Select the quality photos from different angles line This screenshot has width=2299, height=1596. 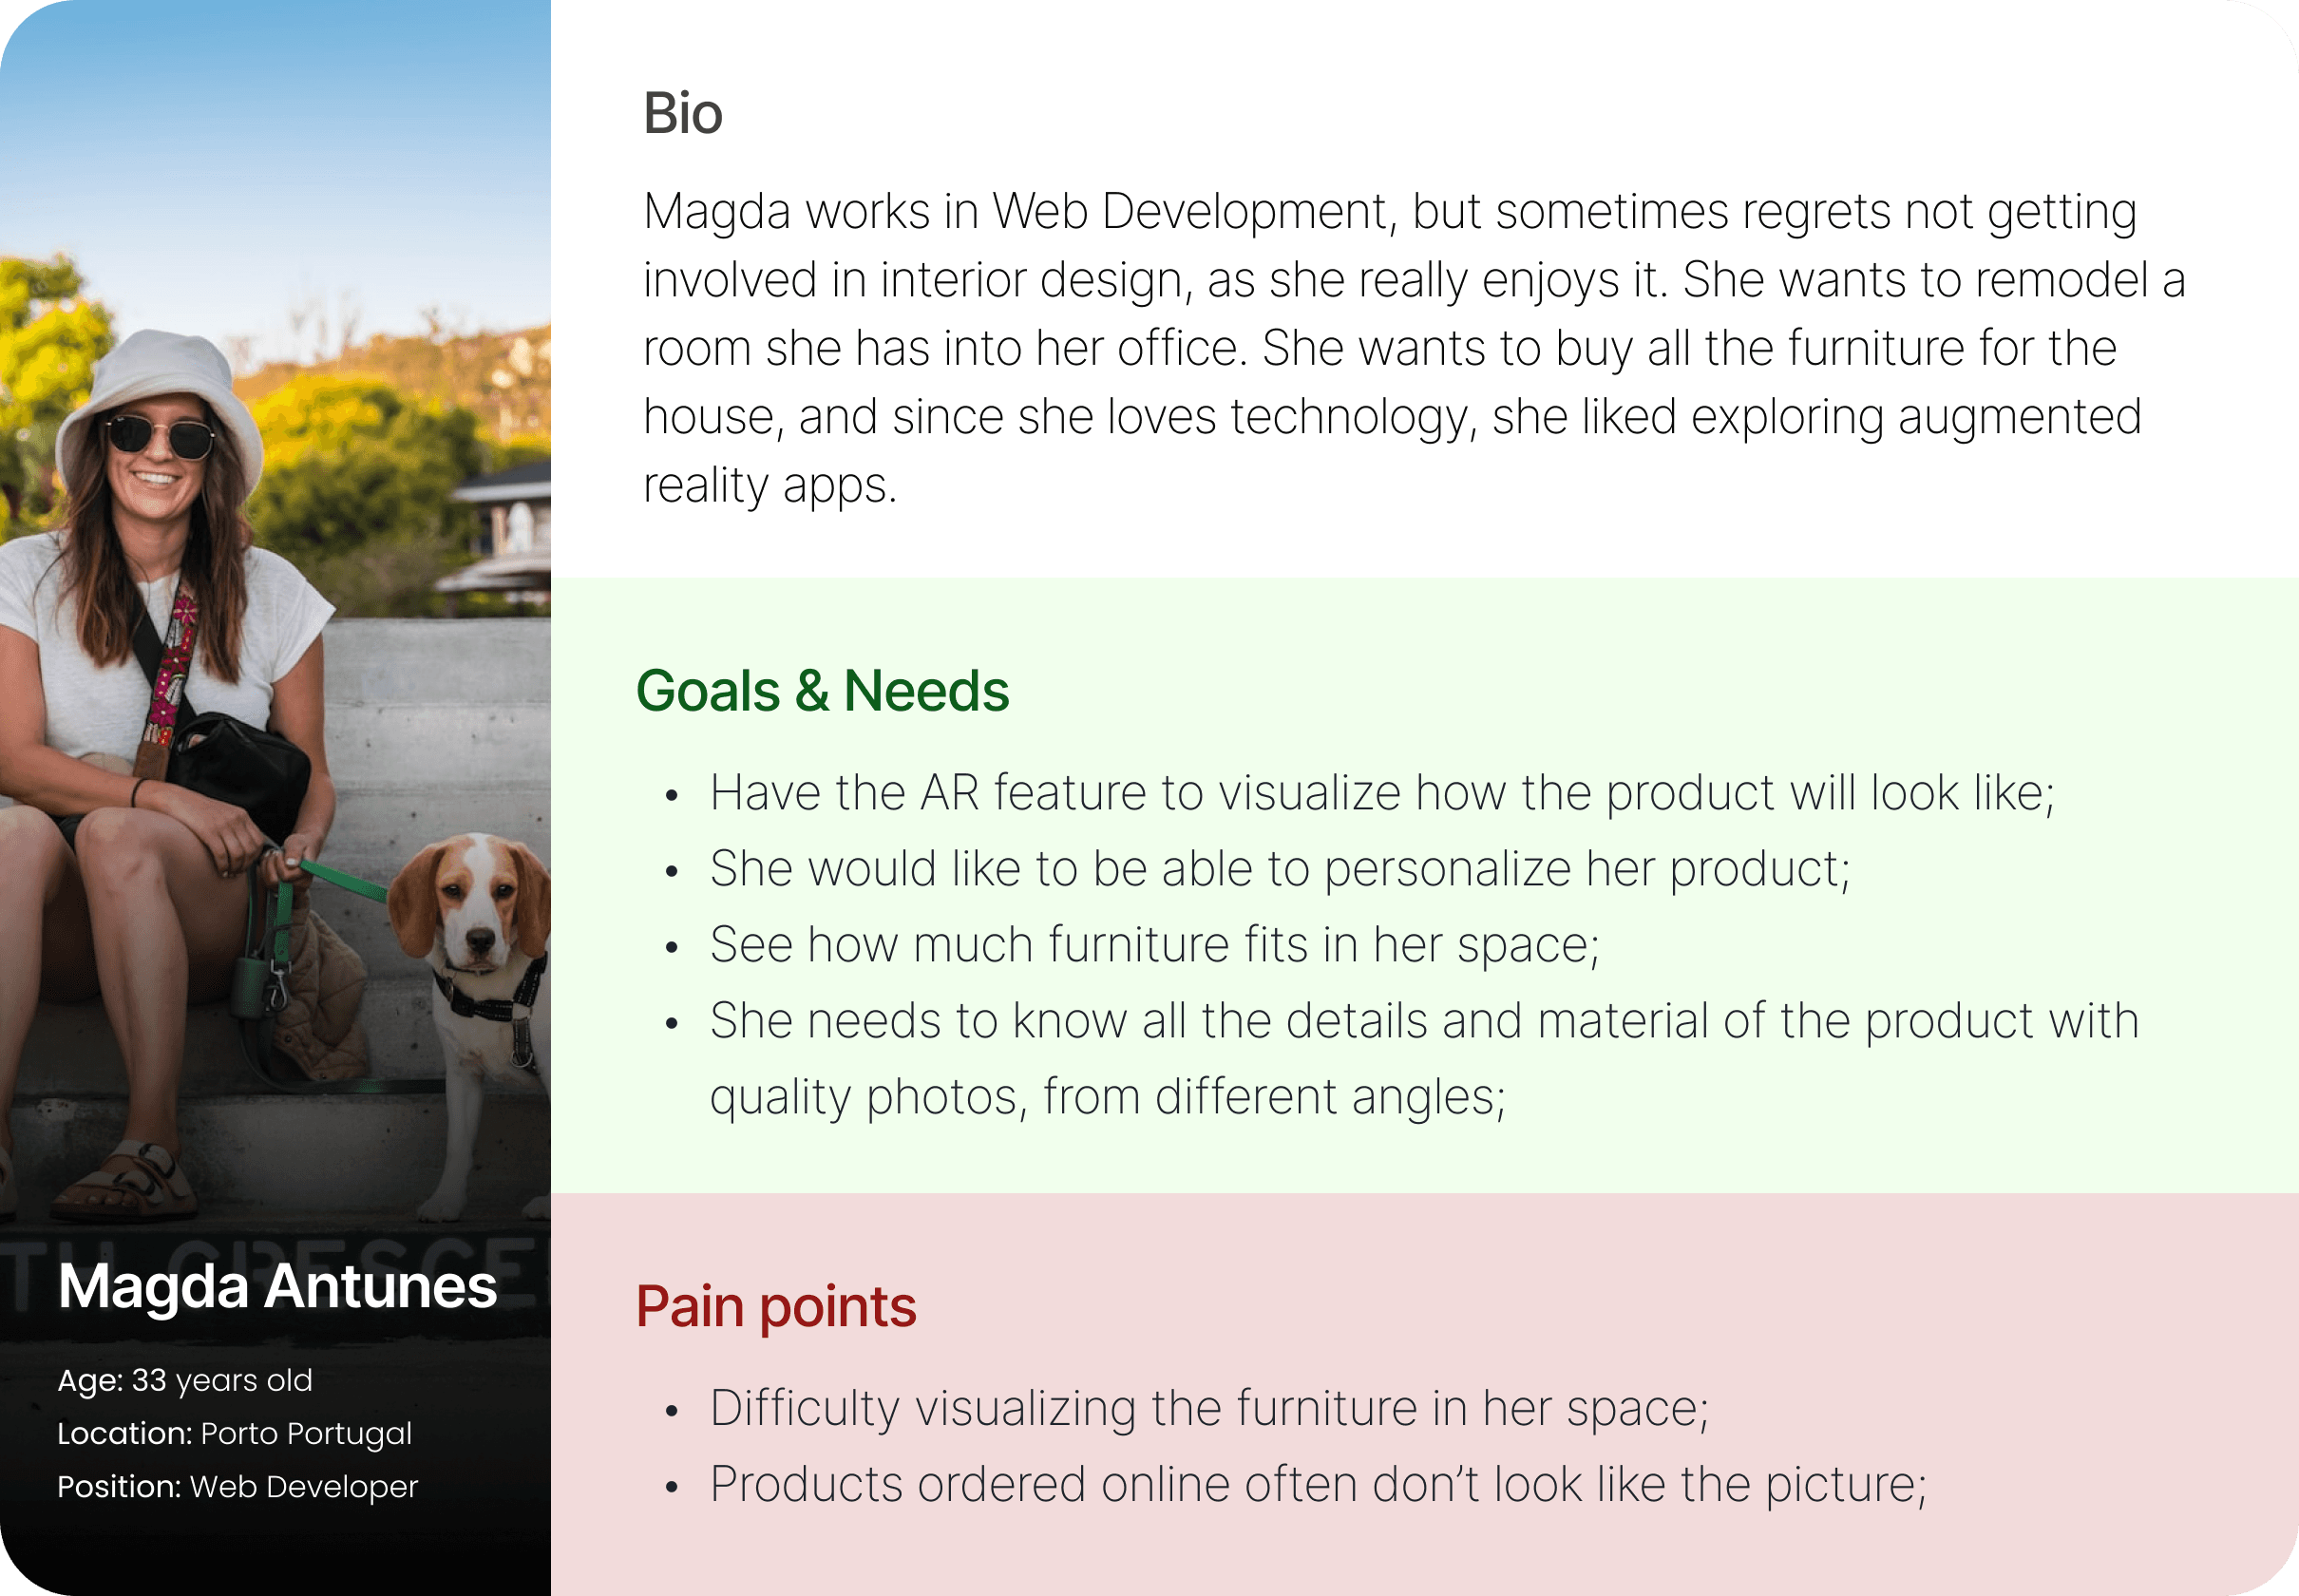[1108, 1097]
